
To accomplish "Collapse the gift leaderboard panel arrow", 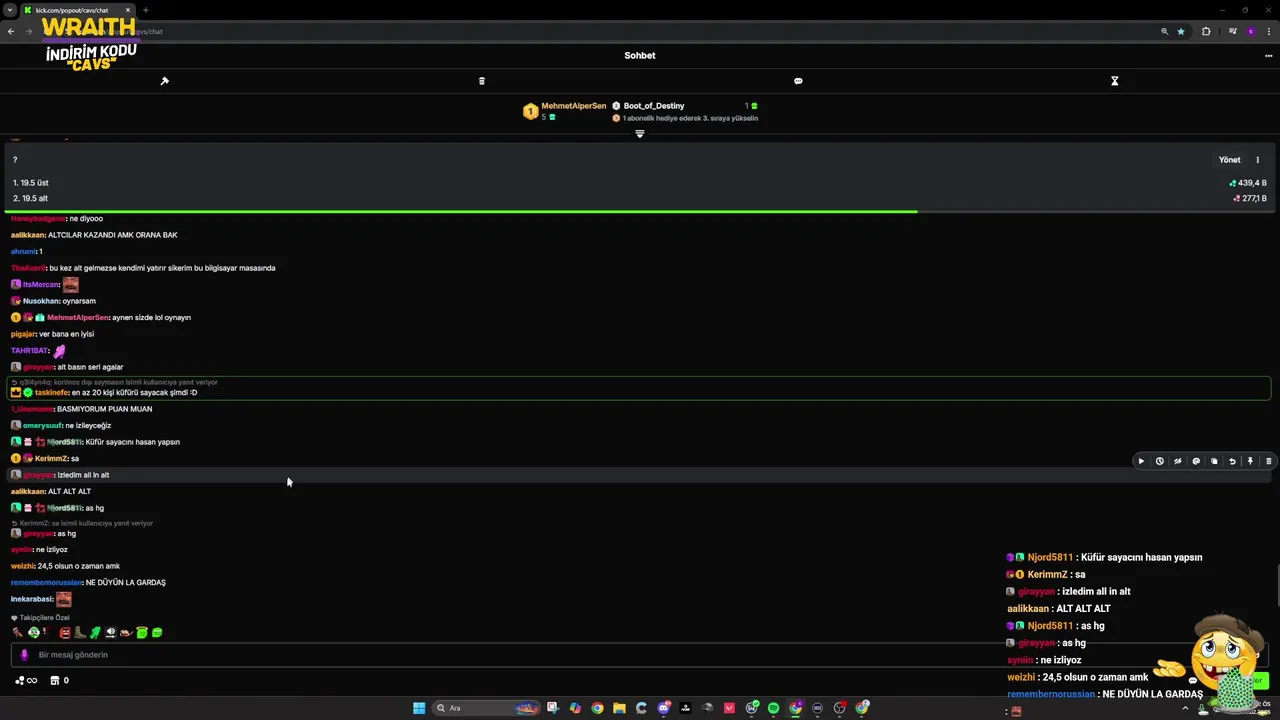I will (x=640, y=134).
